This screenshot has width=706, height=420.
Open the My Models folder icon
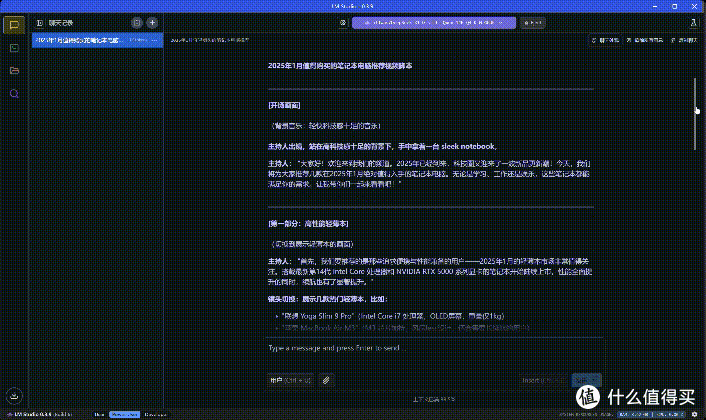14,71
